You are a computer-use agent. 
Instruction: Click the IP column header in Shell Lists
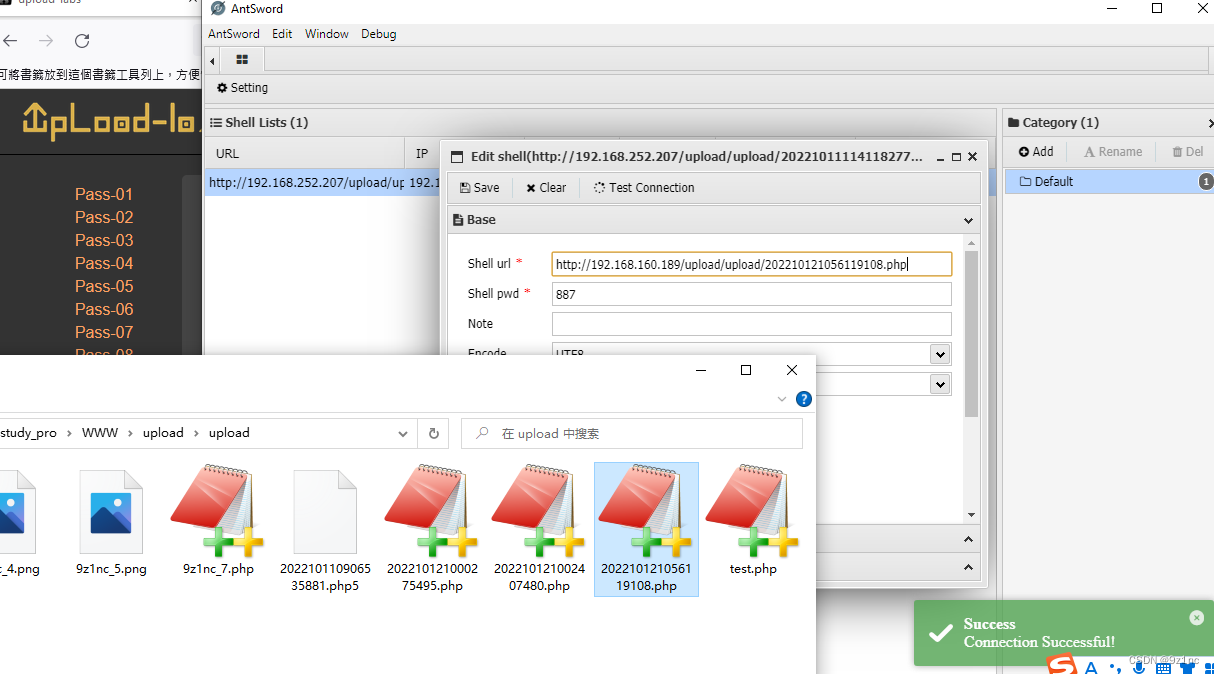tap(422, 154)
